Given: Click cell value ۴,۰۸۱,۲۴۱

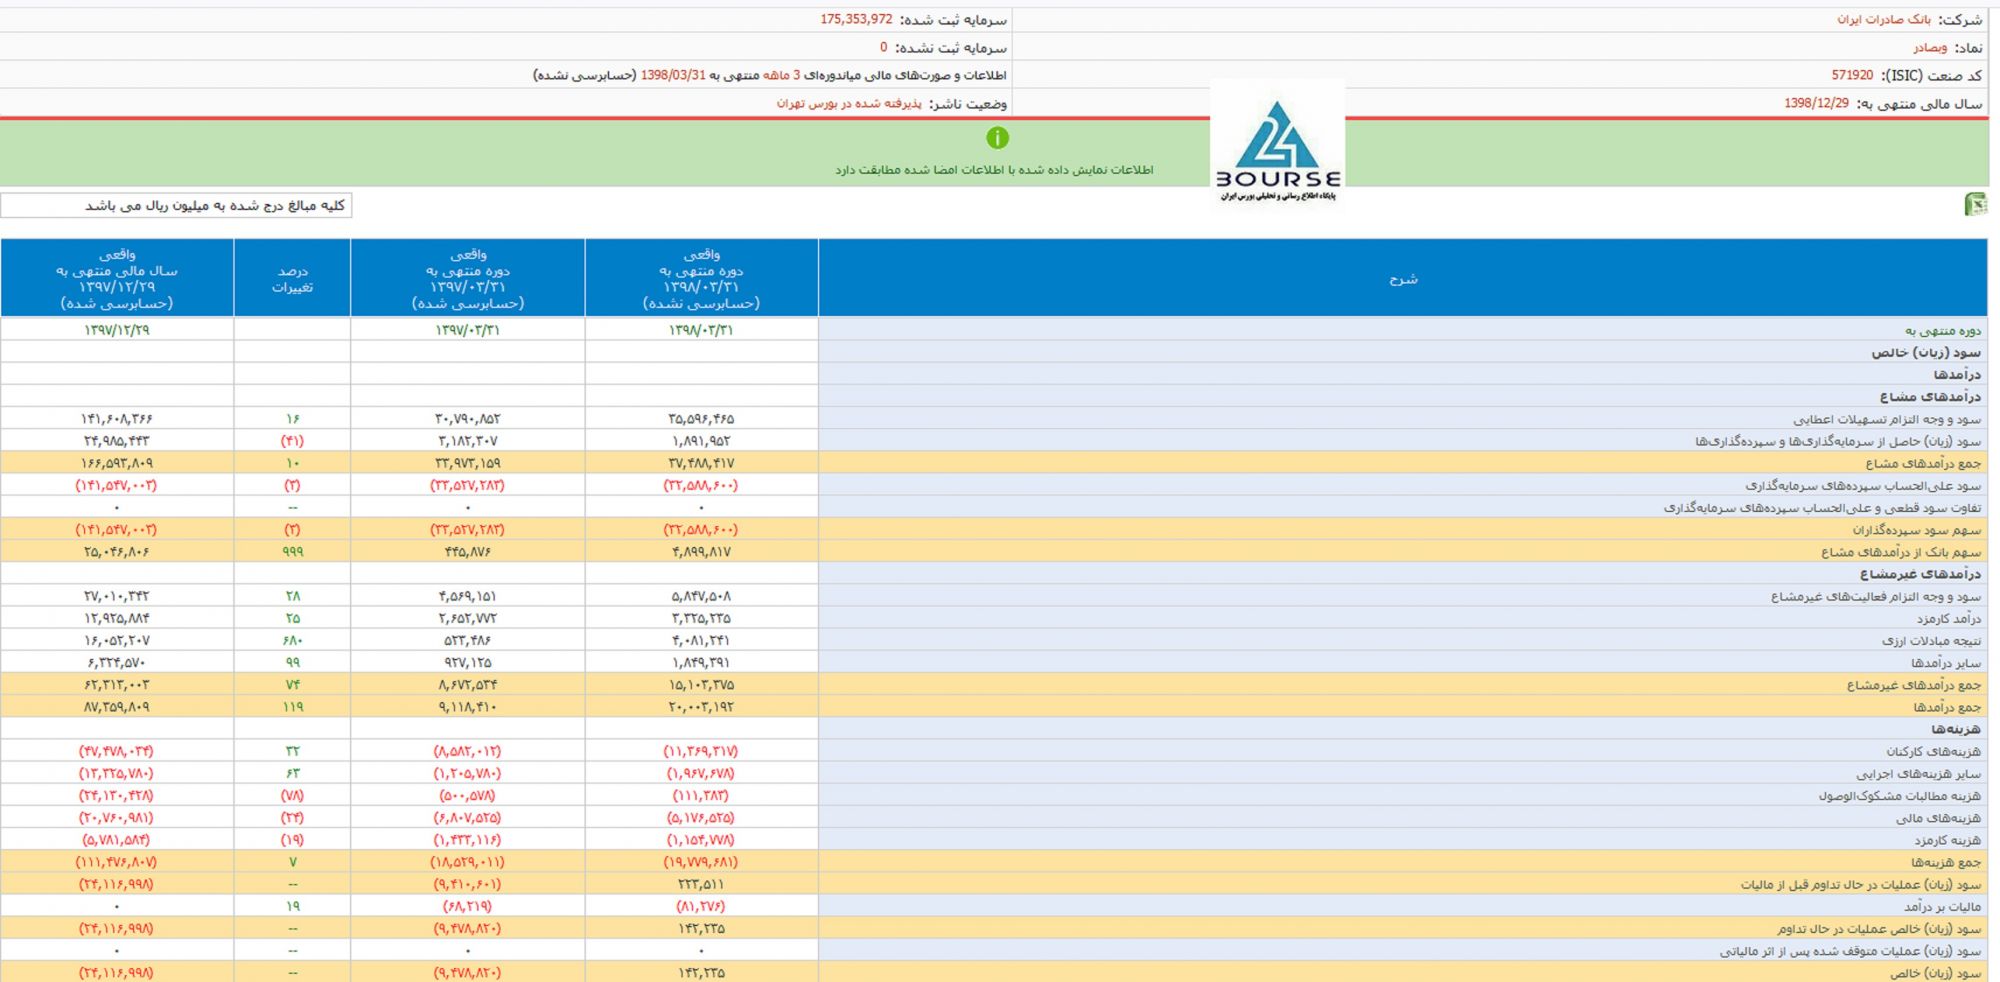Looking at the screenshot, I should point(701,640).
